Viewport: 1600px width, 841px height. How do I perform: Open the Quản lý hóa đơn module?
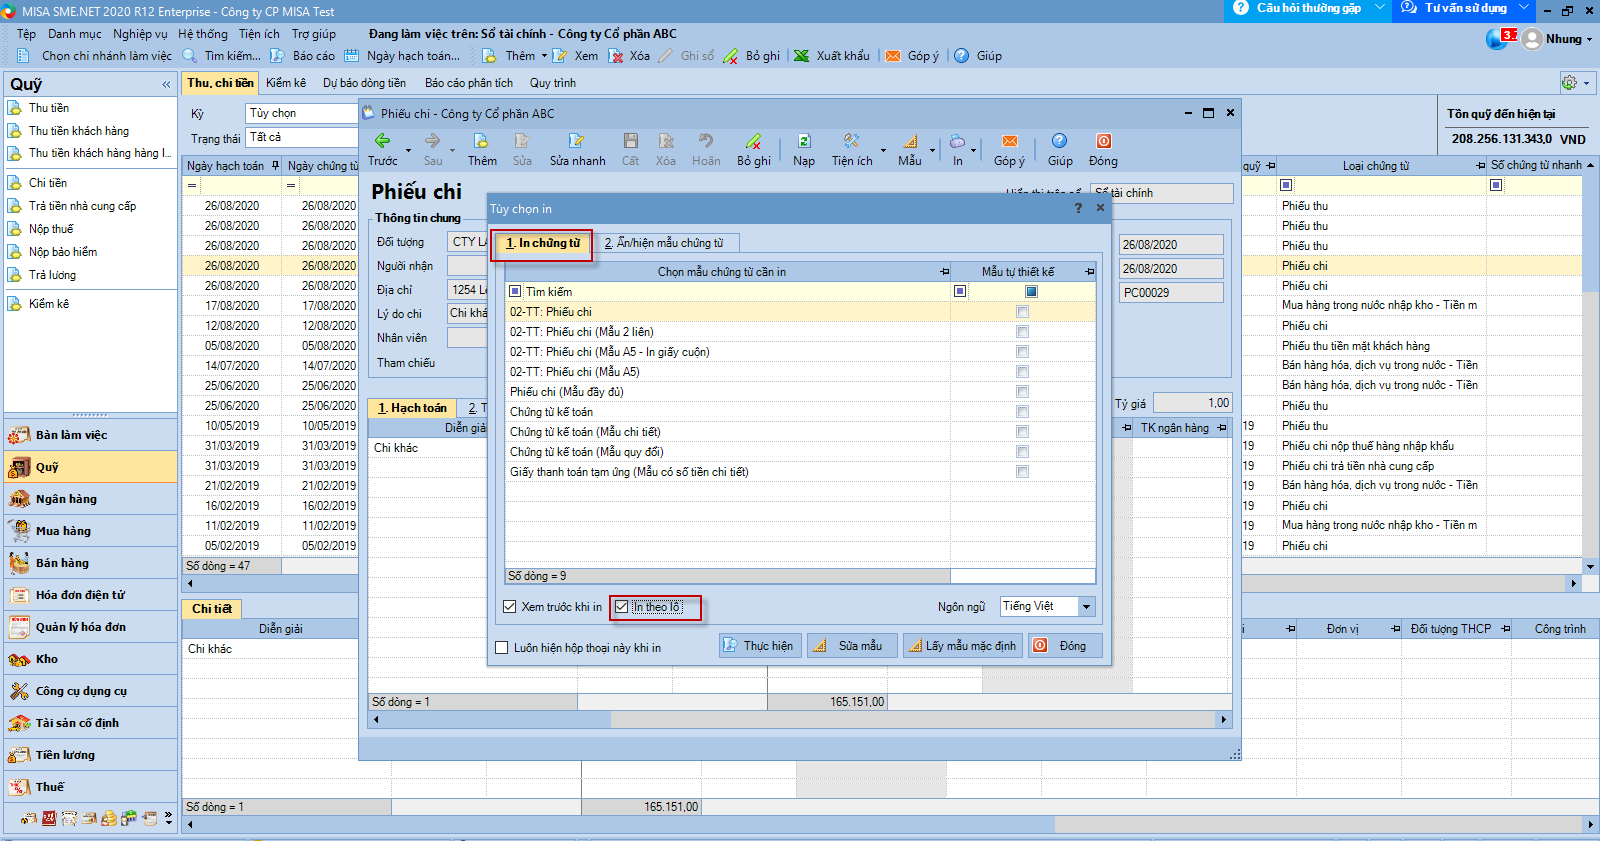(x=91, y=627)
